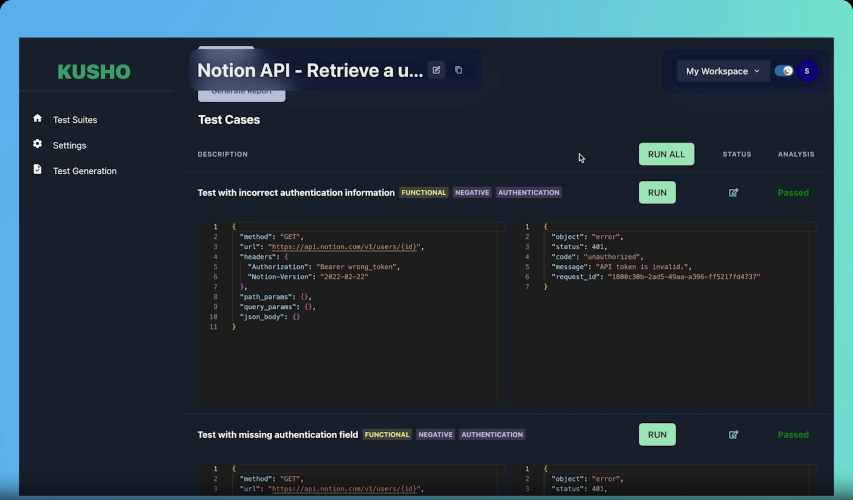The image size is (853, 500).
Task: Edit the missing authentication field test case
Action: [x=733, y=435]
